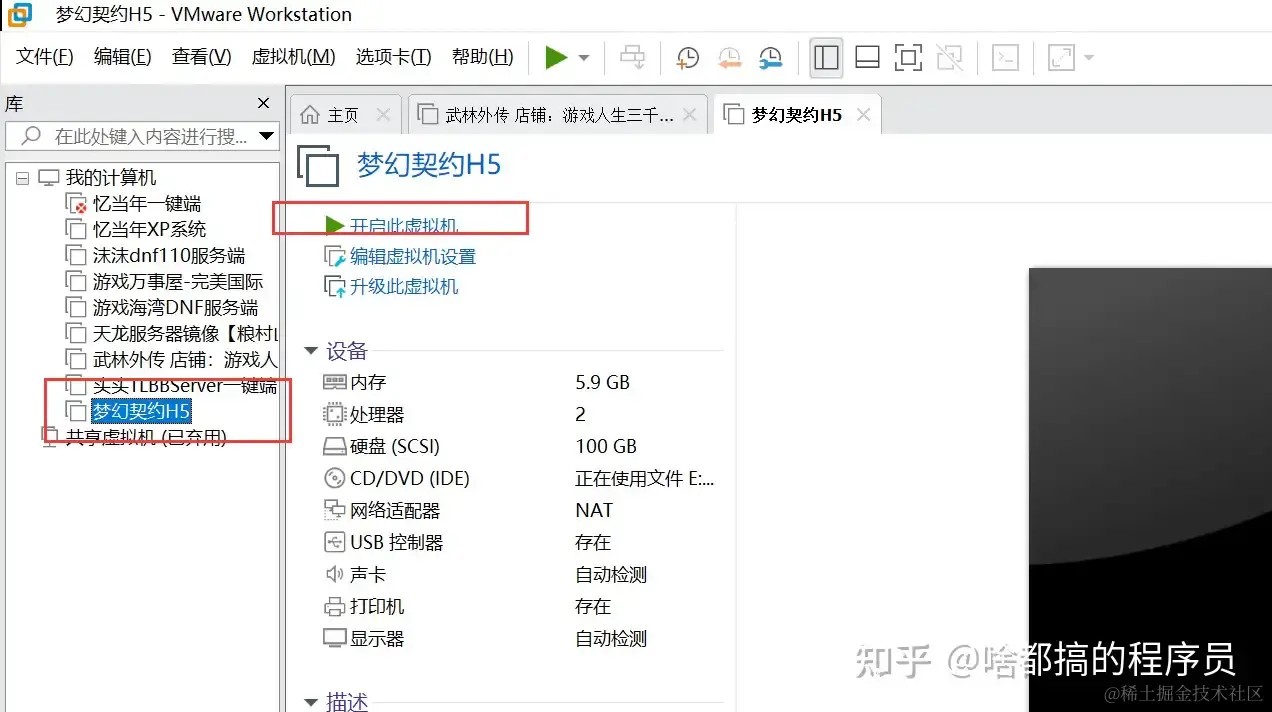
Task: Collapse the 我的计算机 tree node
Action: [x=23, y=178]
